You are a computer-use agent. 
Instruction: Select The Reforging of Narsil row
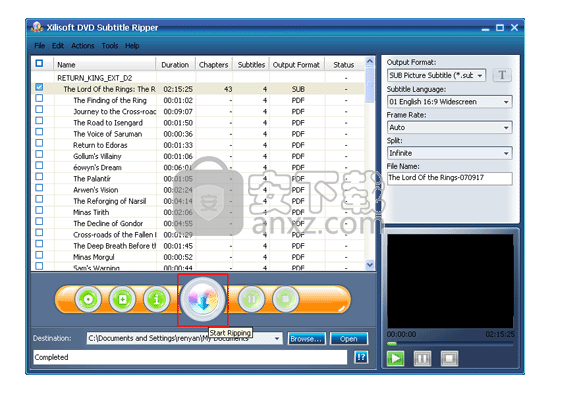point(198,201)
